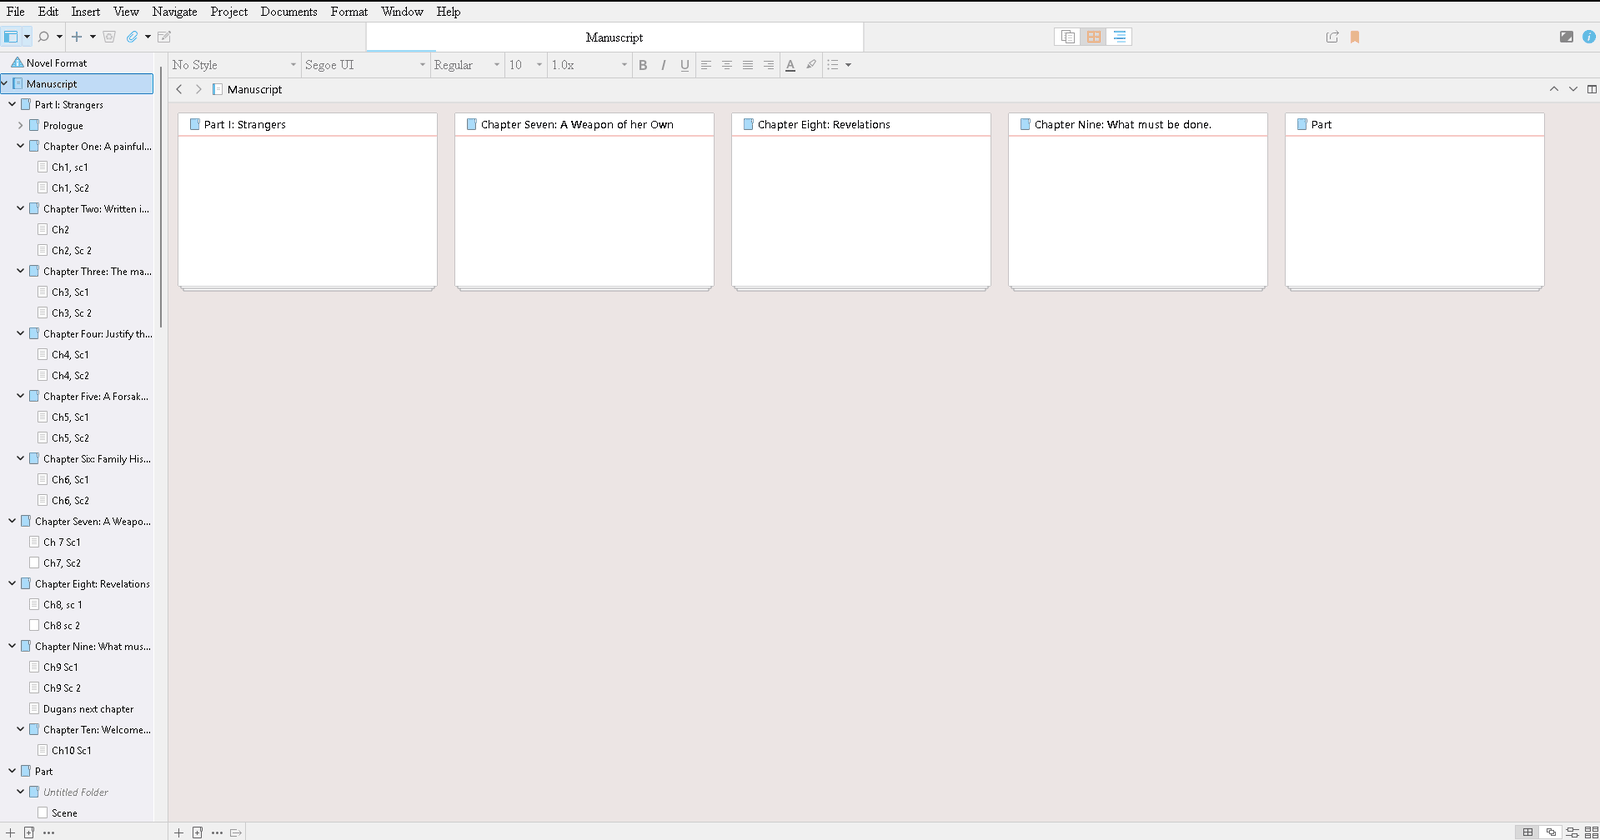Collapse Part I: Strangers in binder

pyautogui.click(x=12, y=104)
